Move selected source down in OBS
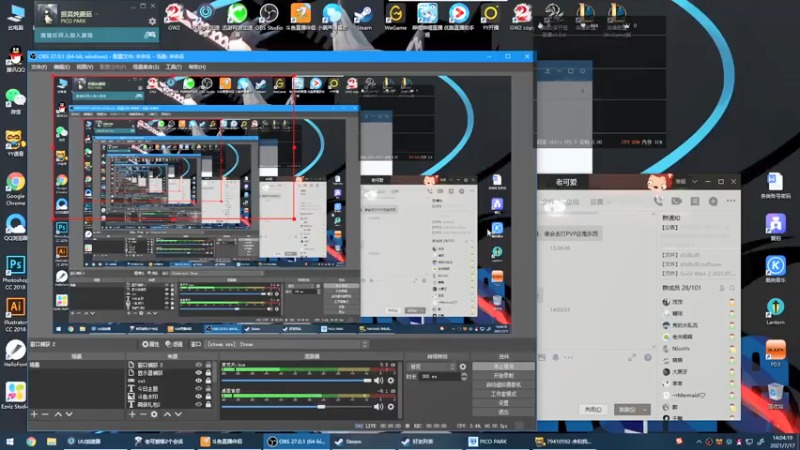 (178, 414)
